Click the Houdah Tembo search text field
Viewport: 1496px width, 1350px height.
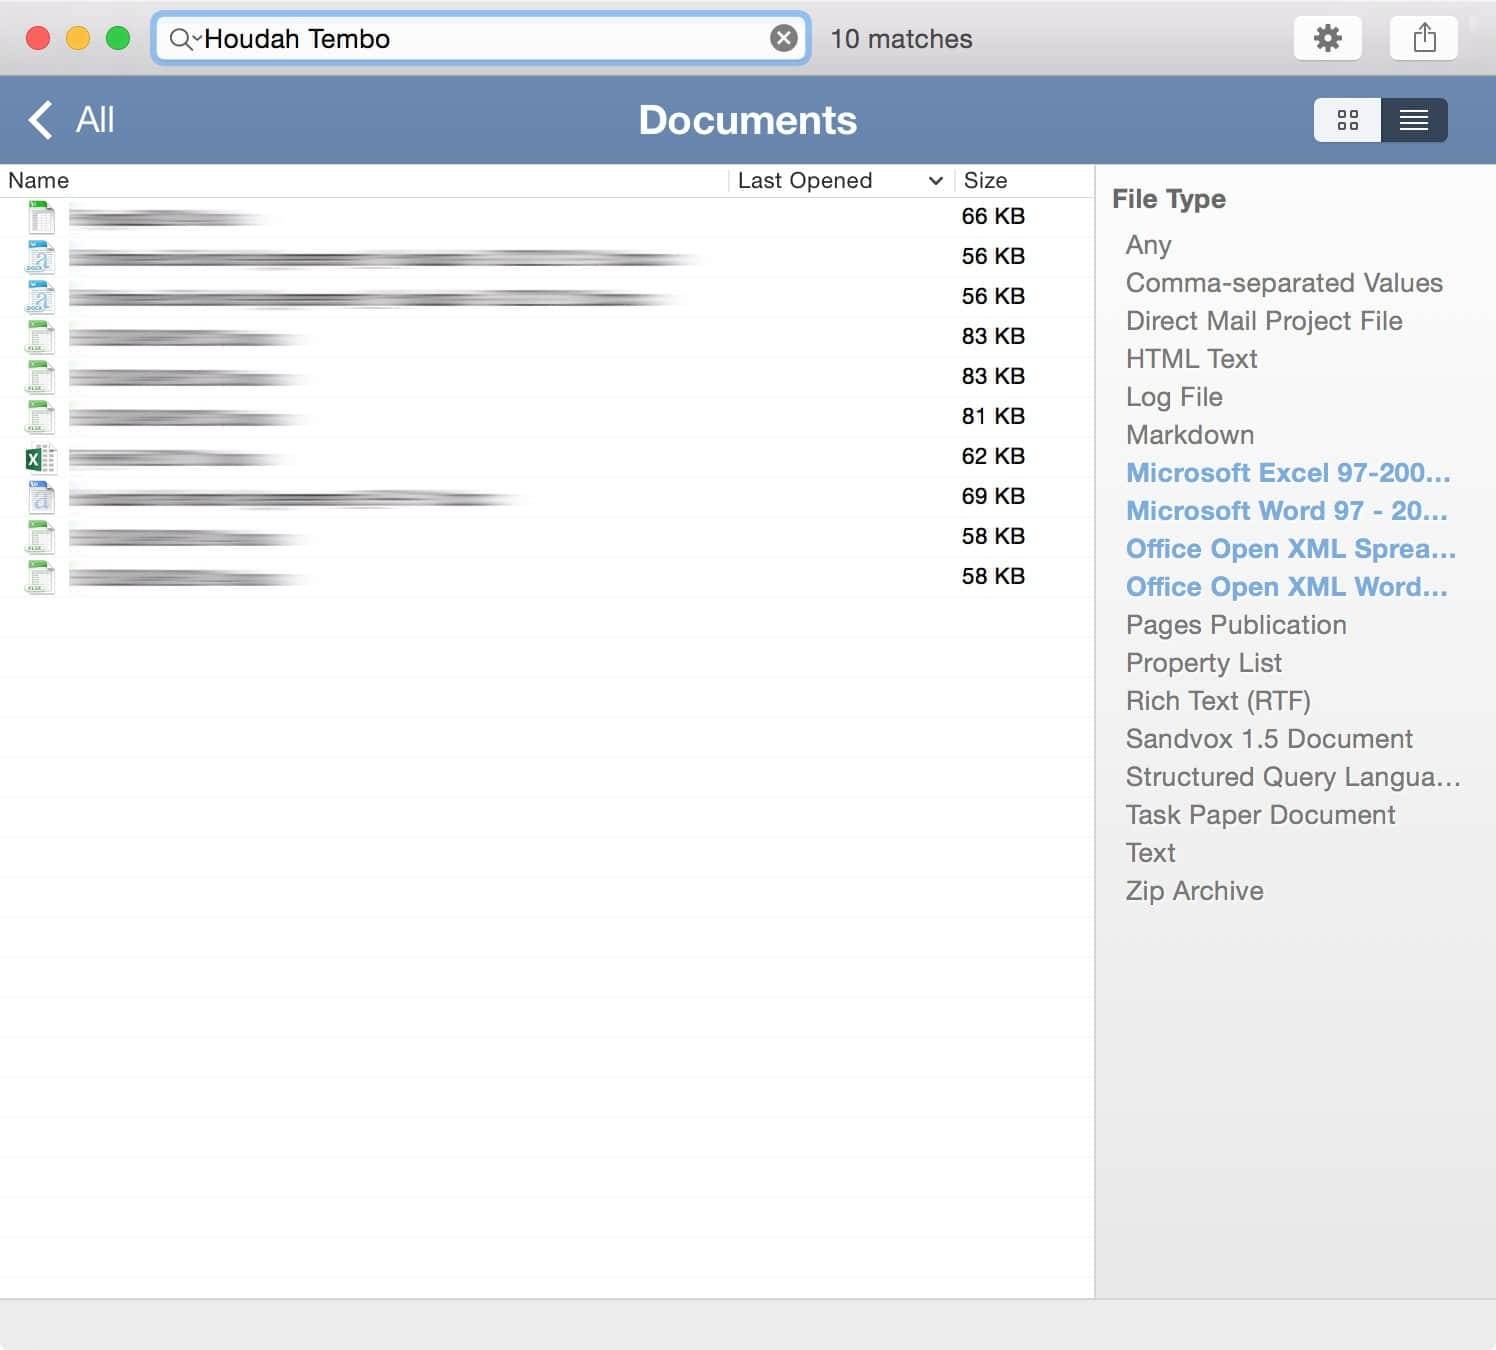483,39
